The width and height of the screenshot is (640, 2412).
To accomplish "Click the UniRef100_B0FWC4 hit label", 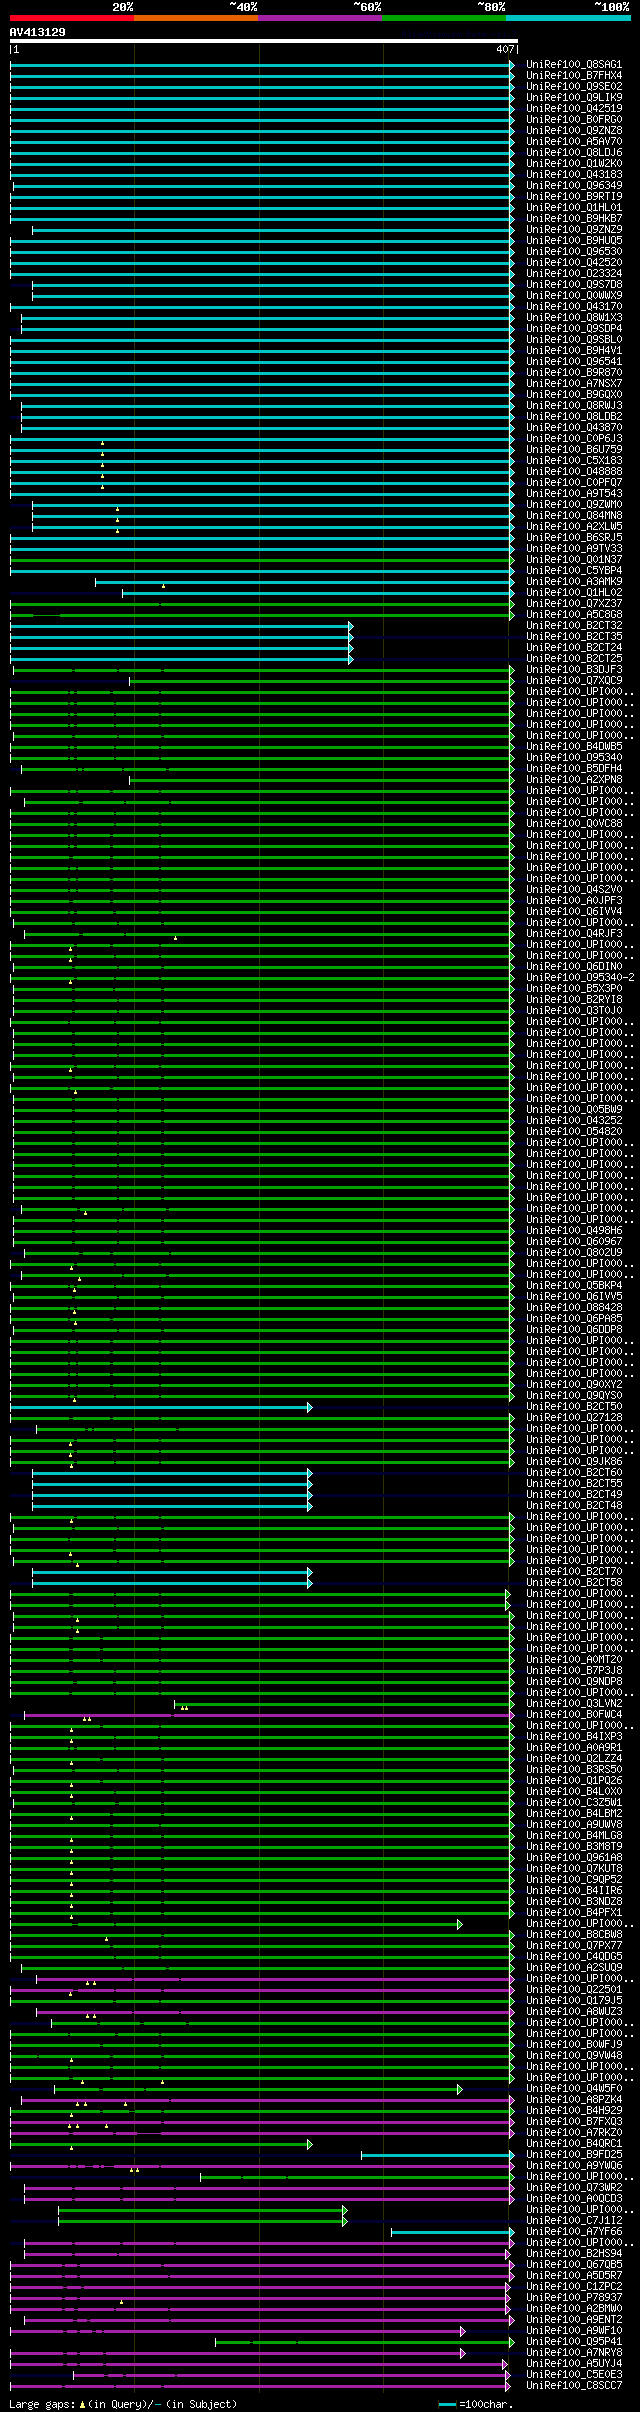I will 574,1715.
